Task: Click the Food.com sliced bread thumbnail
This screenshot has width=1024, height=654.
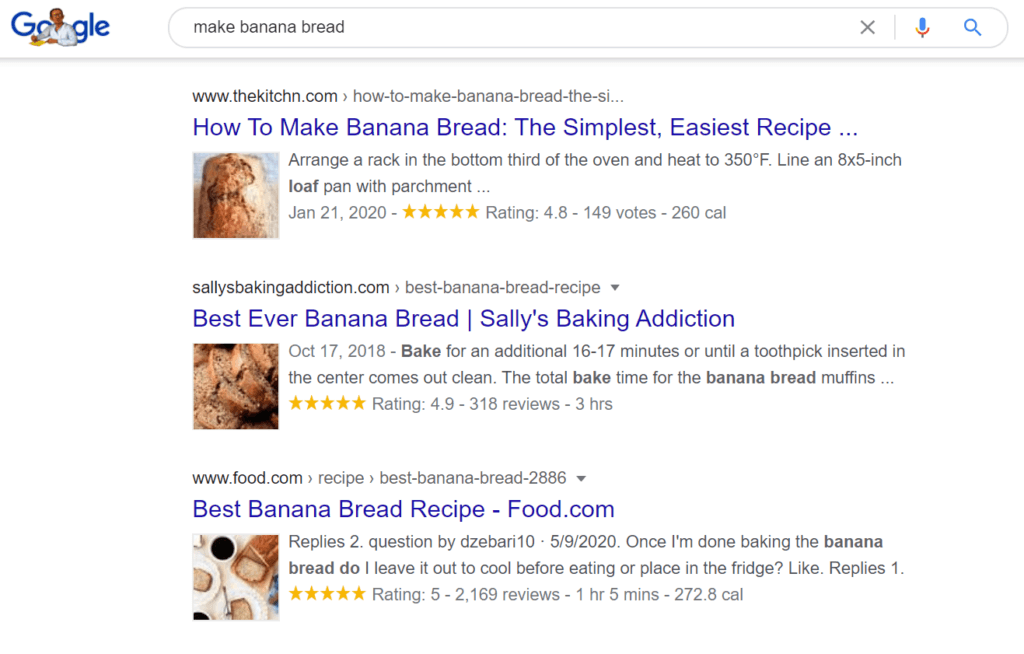Action: (236, 577)
